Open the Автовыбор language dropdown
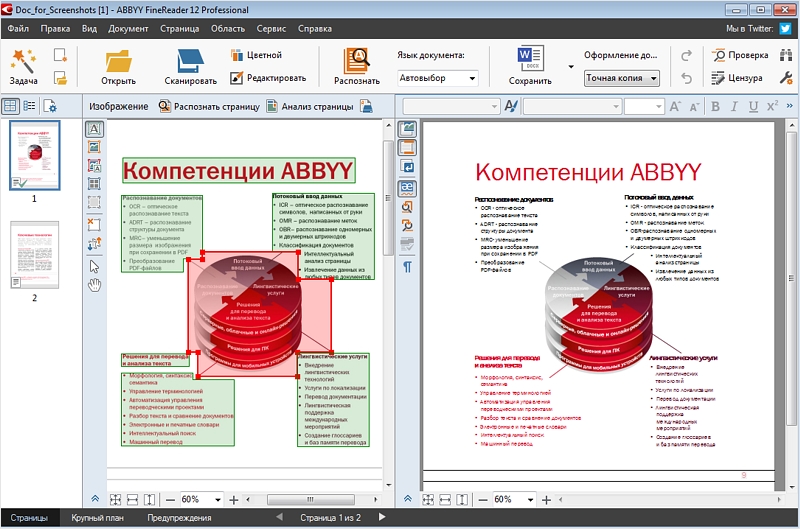 [x=437, y=78]
